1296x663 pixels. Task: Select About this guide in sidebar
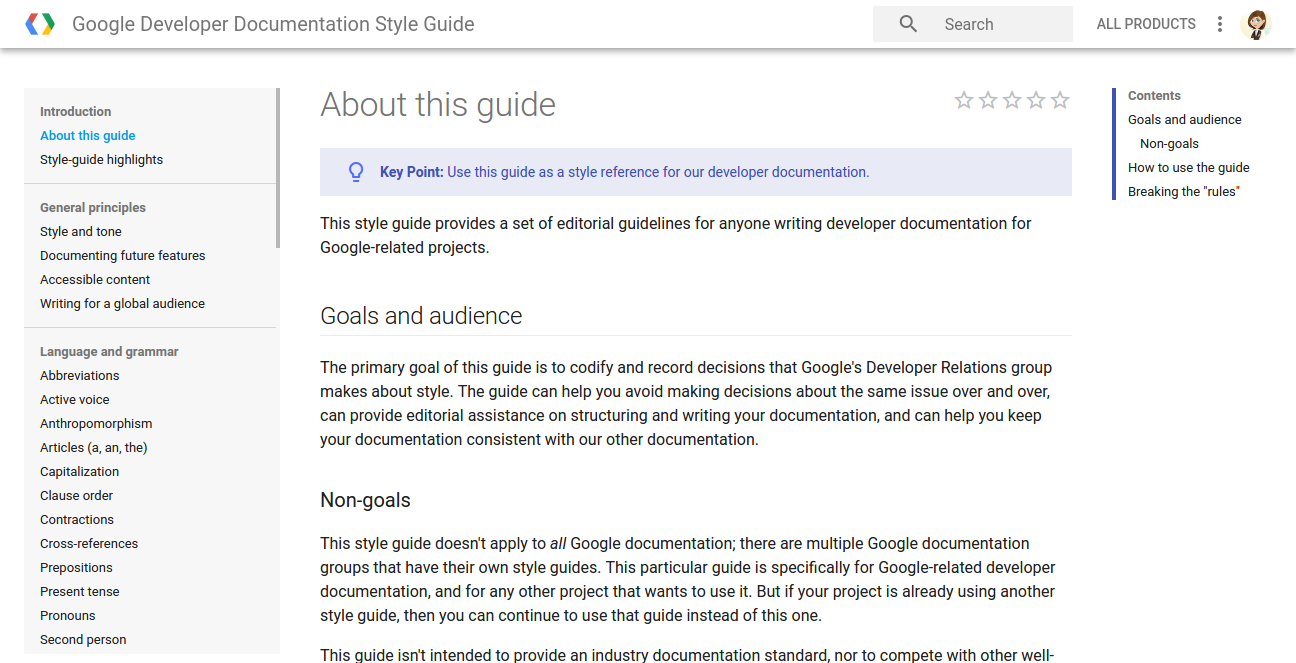[x=88, y=136]
